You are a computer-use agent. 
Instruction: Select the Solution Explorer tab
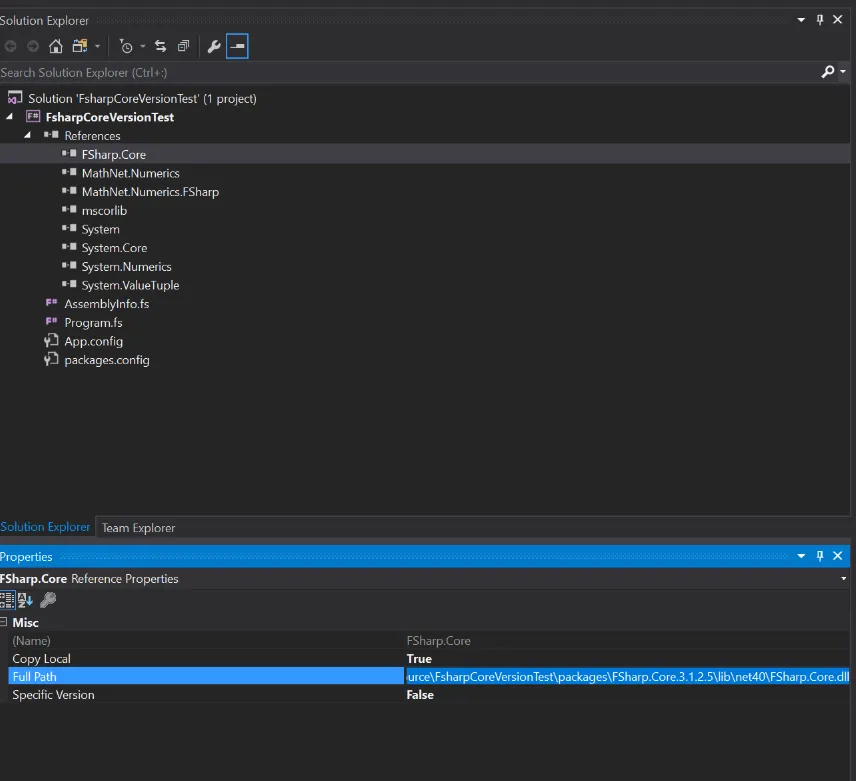[45, 527]
